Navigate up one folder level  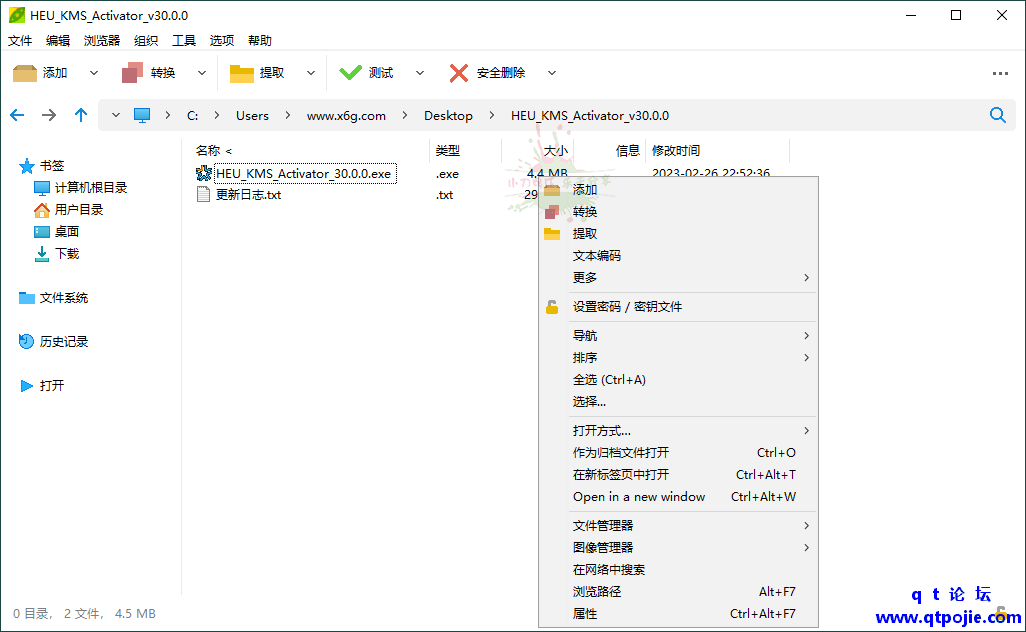[80, 115]
